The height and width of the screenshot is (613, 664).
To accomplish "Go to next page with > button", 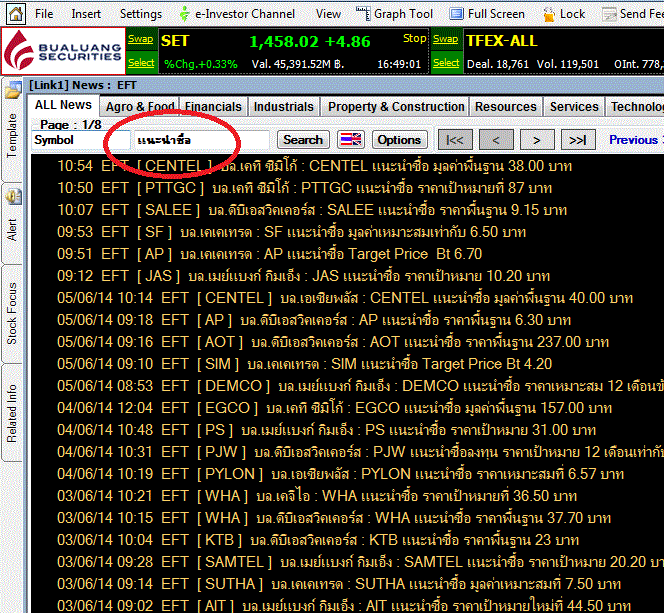I will pyautogui.click(x=537, y=140).
